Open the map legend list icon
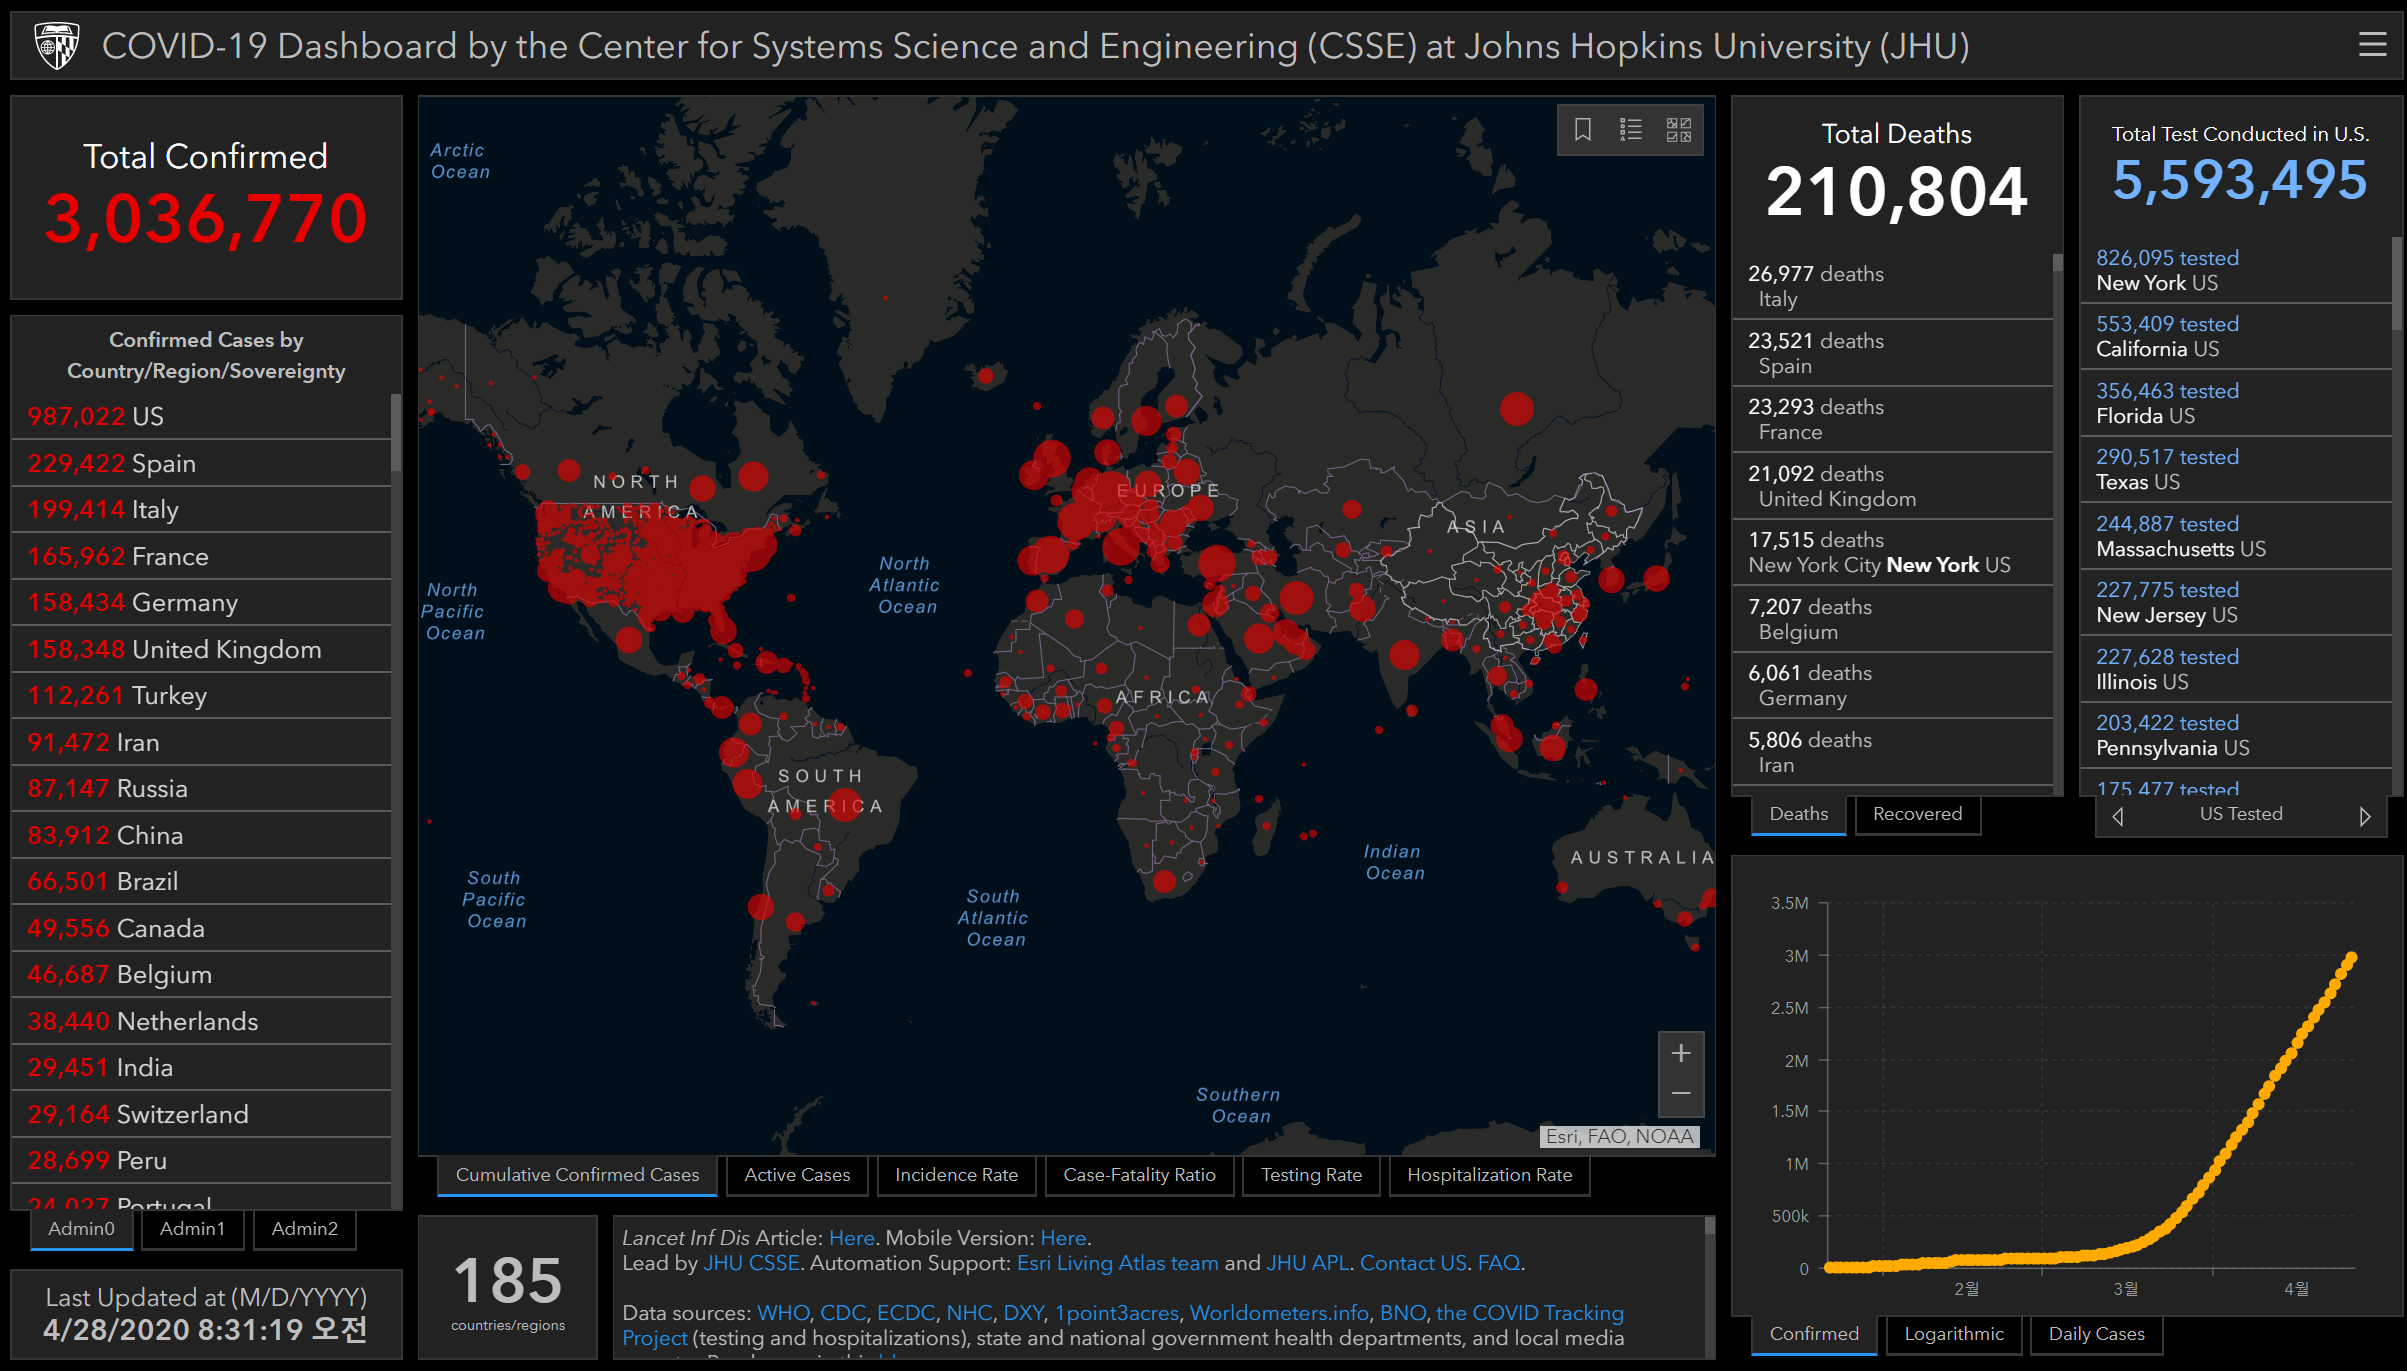 [1631, 129]
